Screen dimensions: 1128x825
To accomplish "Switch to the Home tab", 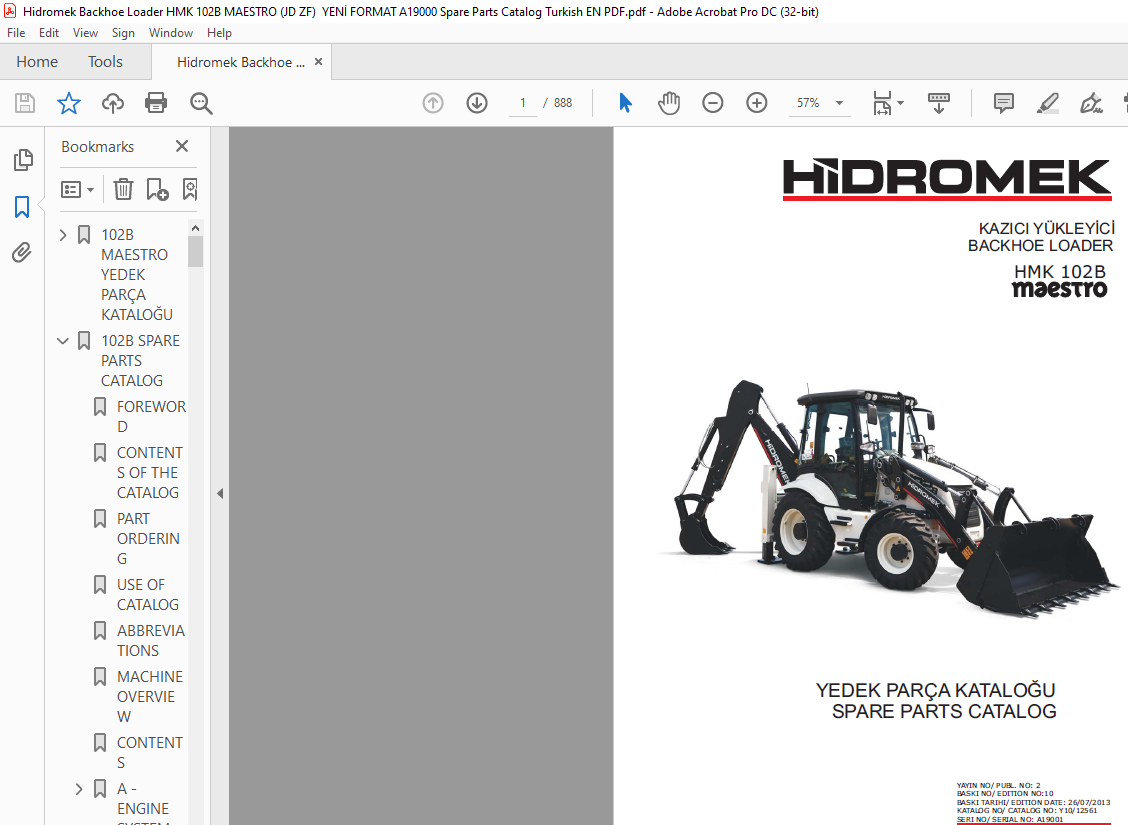I will (x=37, y=62).
